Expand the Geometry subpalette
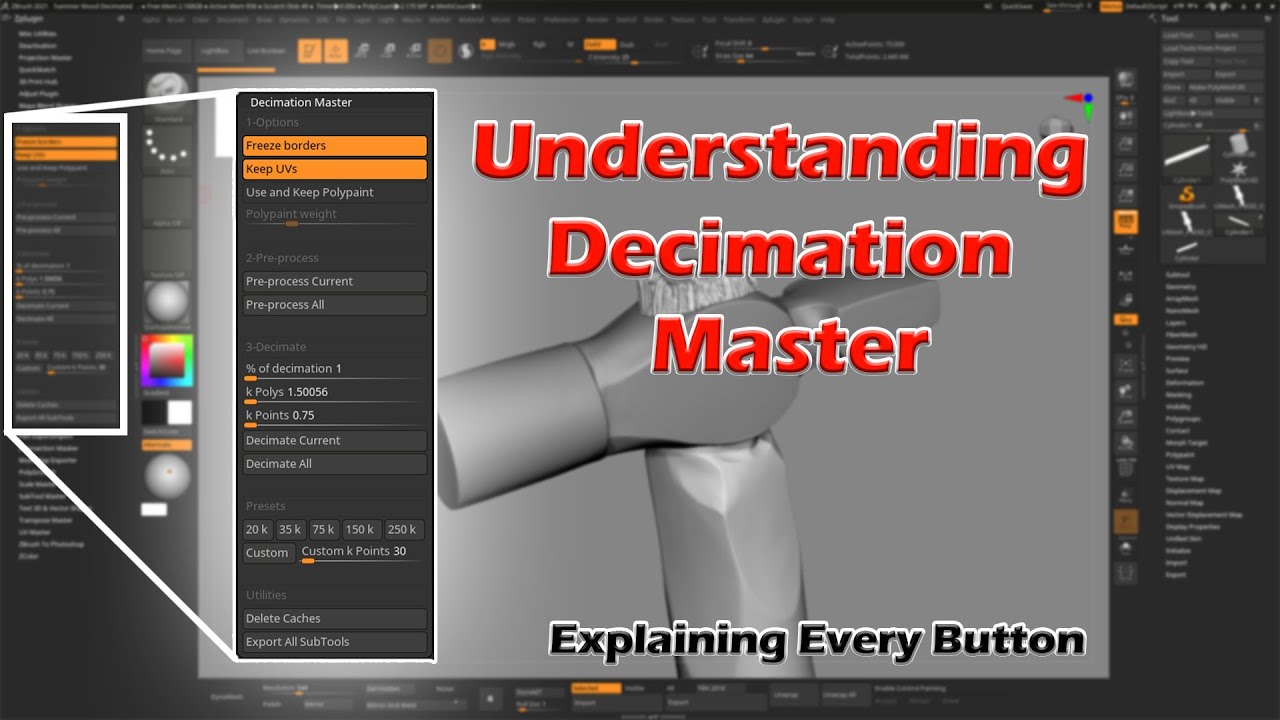1280x720 pixels. point(1180,287)
